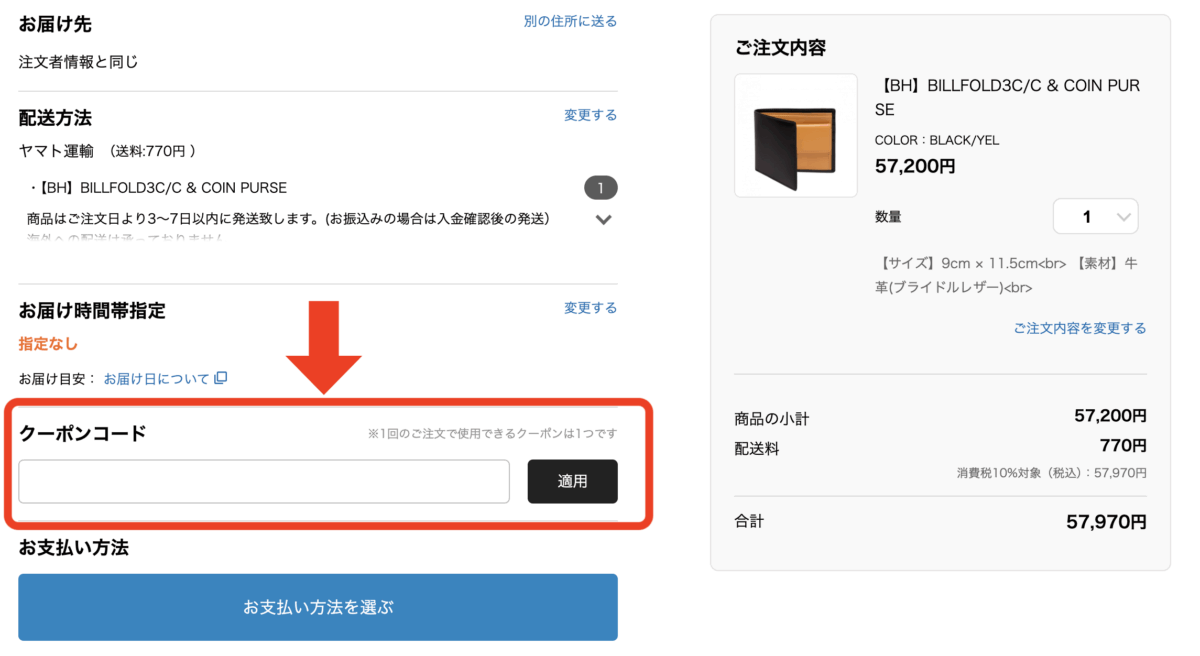Image resolution: width=1200 pixels, height=656 pixels.
Task: Focus the クーポンコード input field
Action: (x=264, y=481)
